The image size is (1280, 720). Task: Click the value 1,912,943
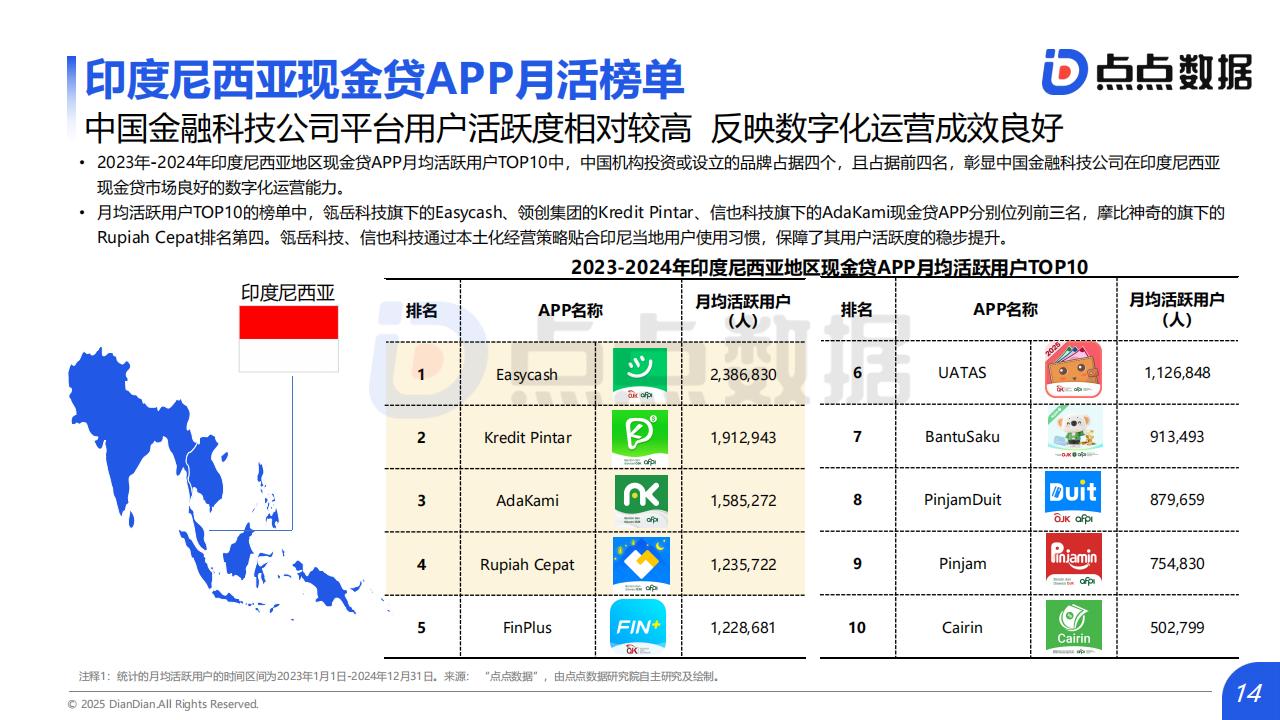(x=743, y=438)
